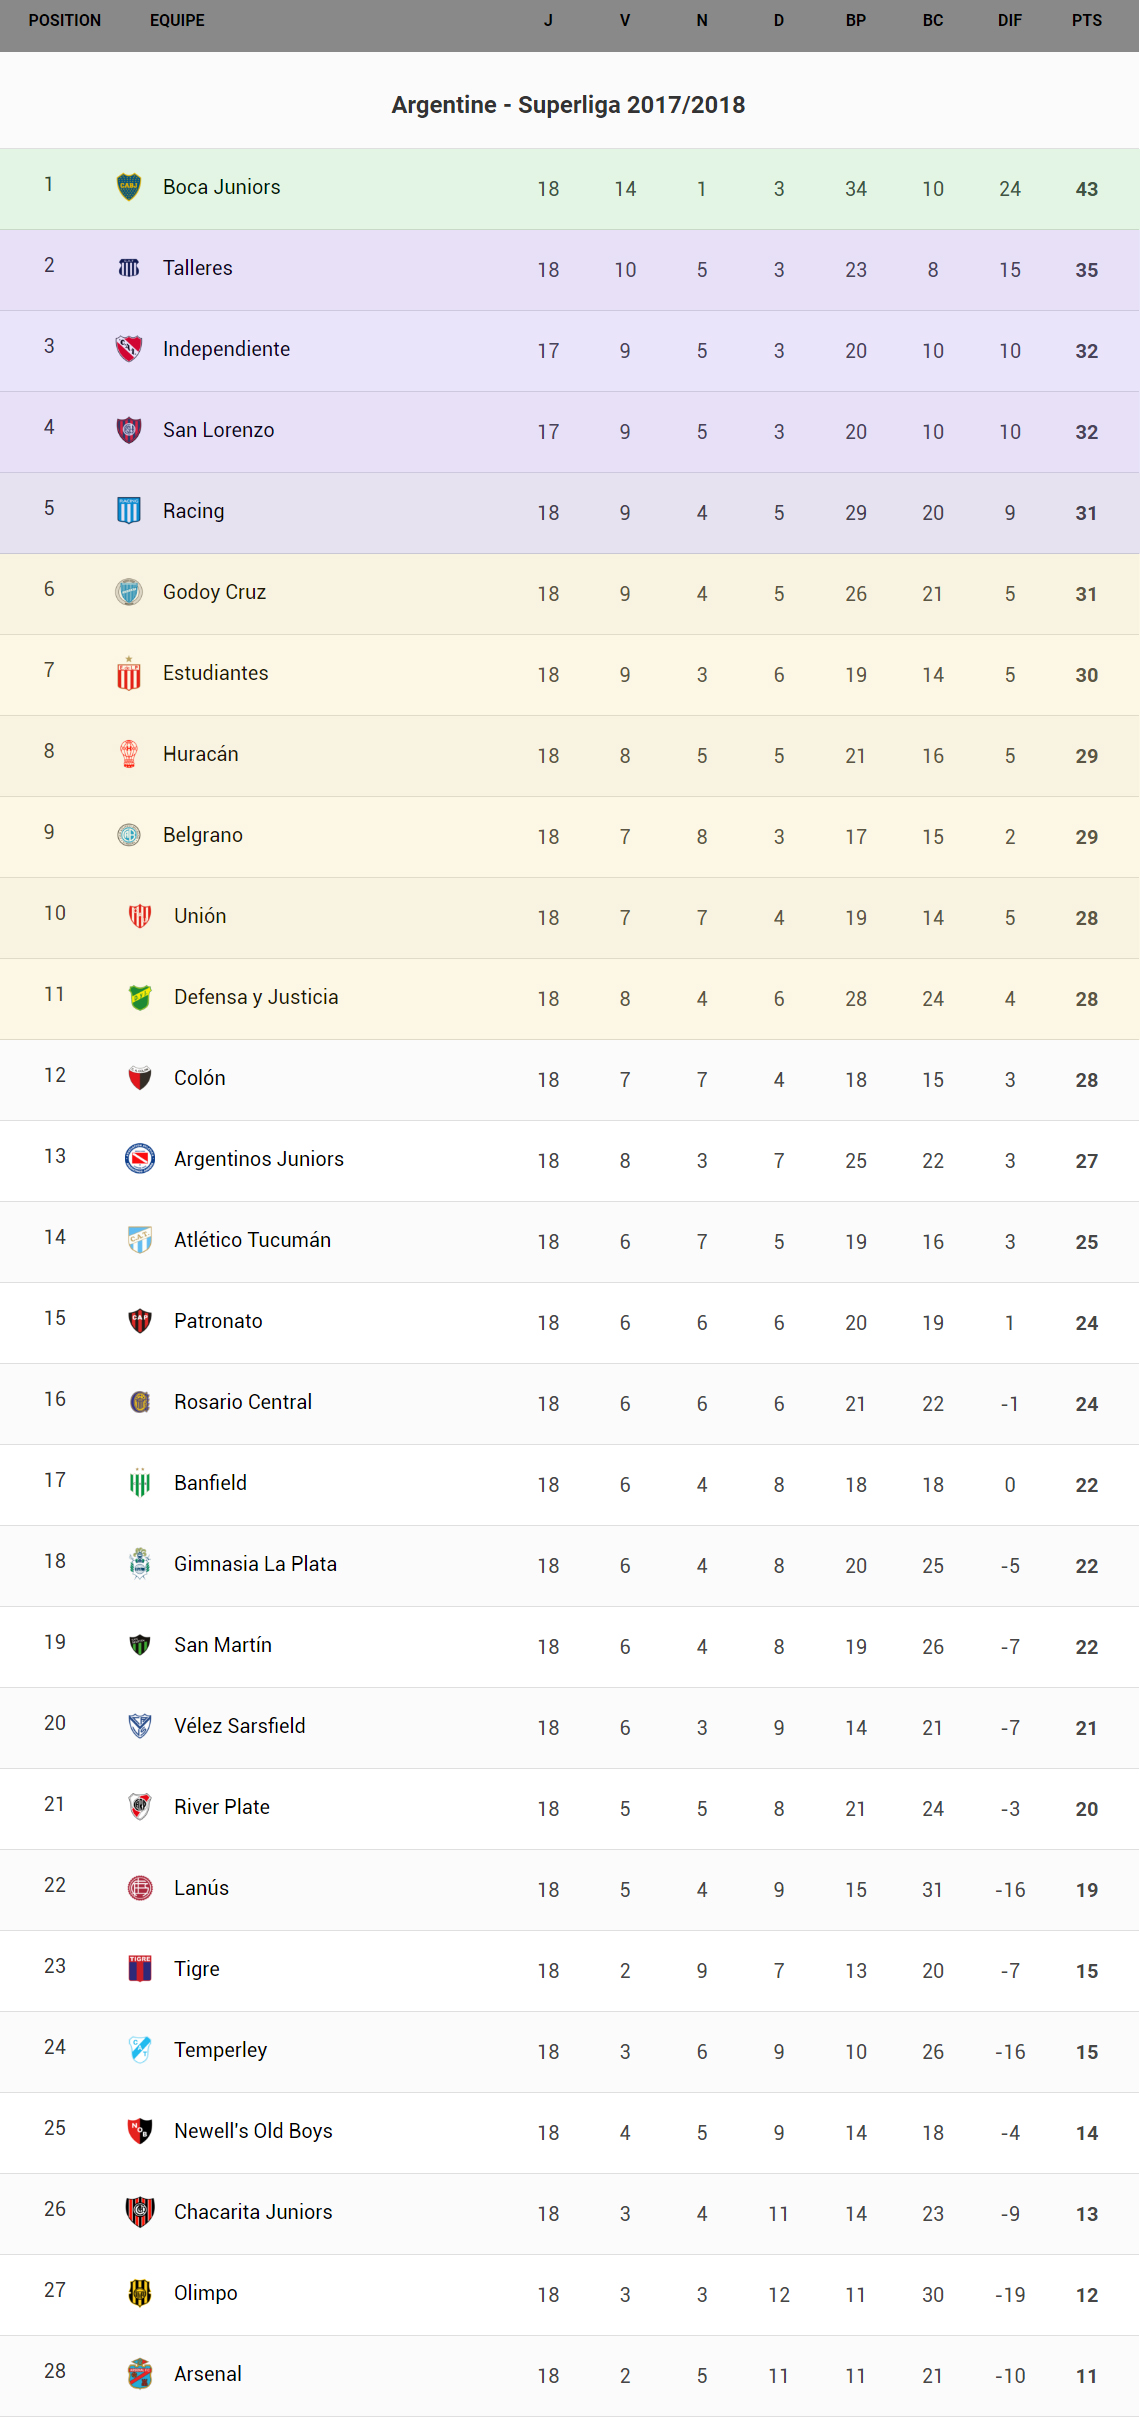Click the Olimpo yellow-black crest
Viewport: 1140px width, 2421px height.
click(x=140, y=2293)
